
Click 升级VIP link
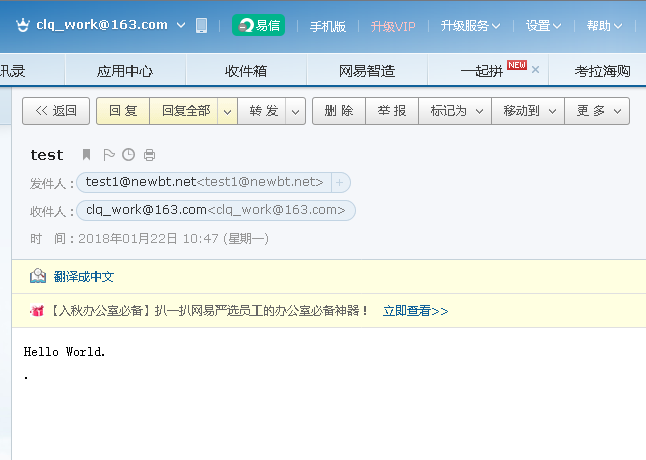393,26
